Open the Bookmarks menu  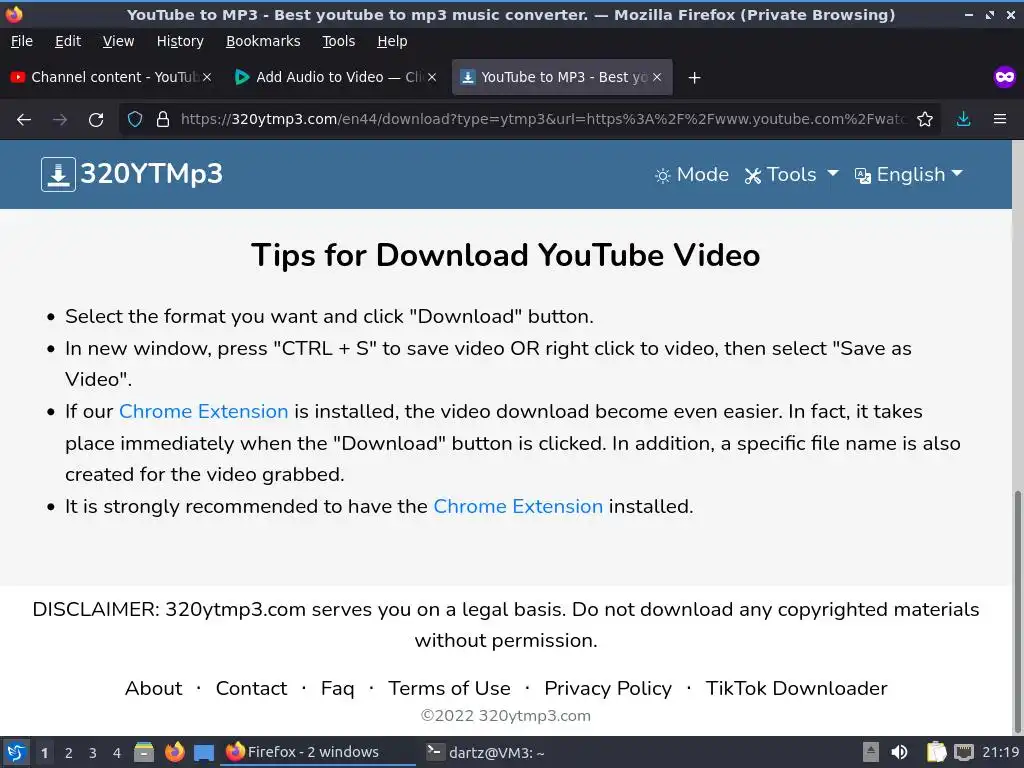pyautogui.click(x=263, y=41)
